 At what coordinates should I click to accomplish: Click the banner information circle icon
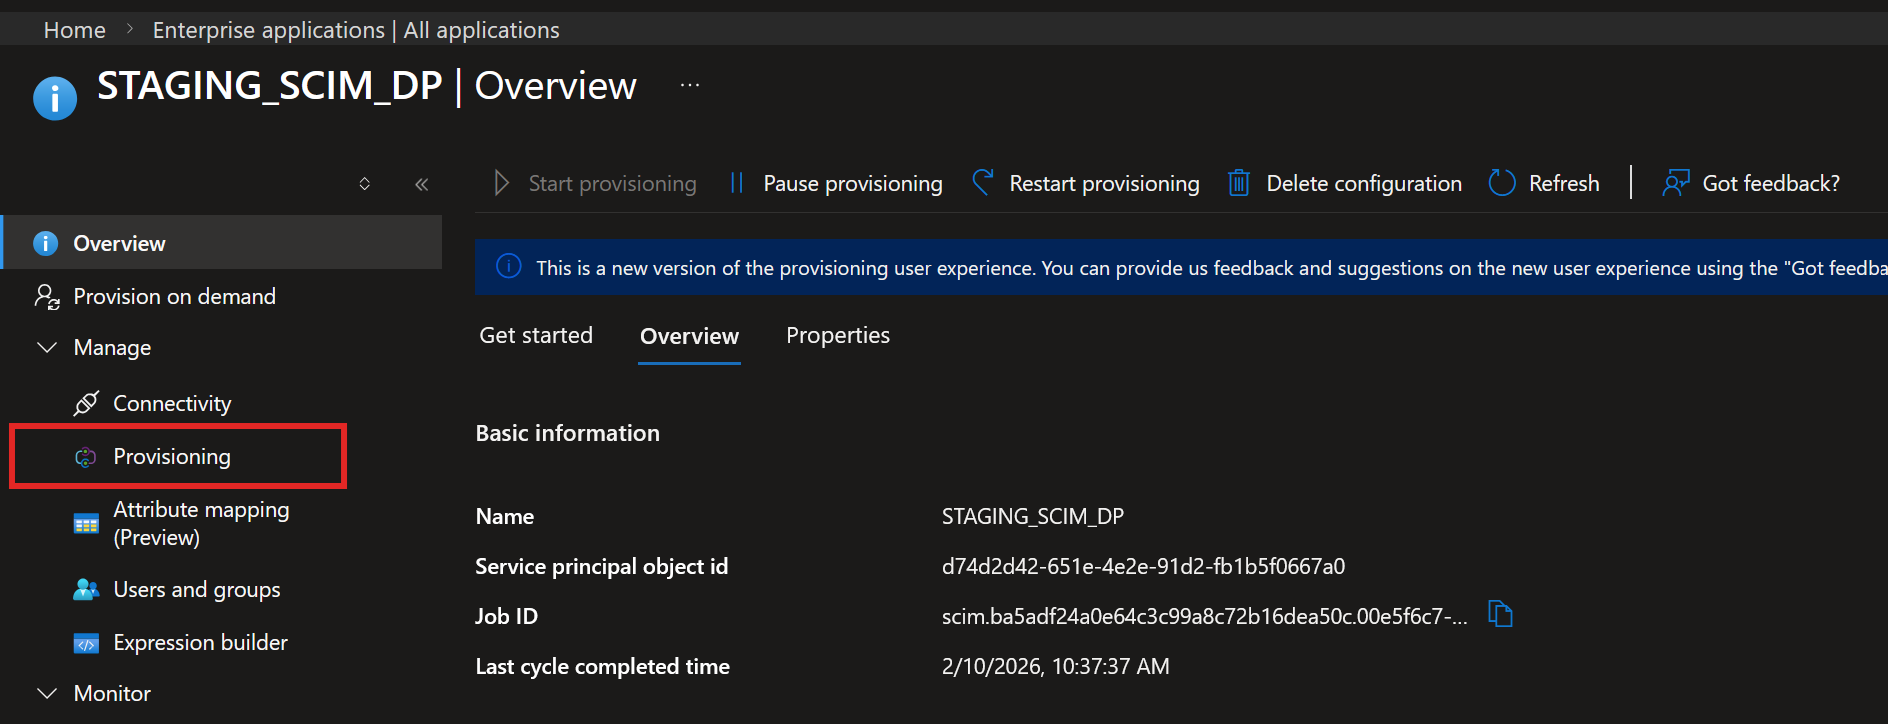509,266
